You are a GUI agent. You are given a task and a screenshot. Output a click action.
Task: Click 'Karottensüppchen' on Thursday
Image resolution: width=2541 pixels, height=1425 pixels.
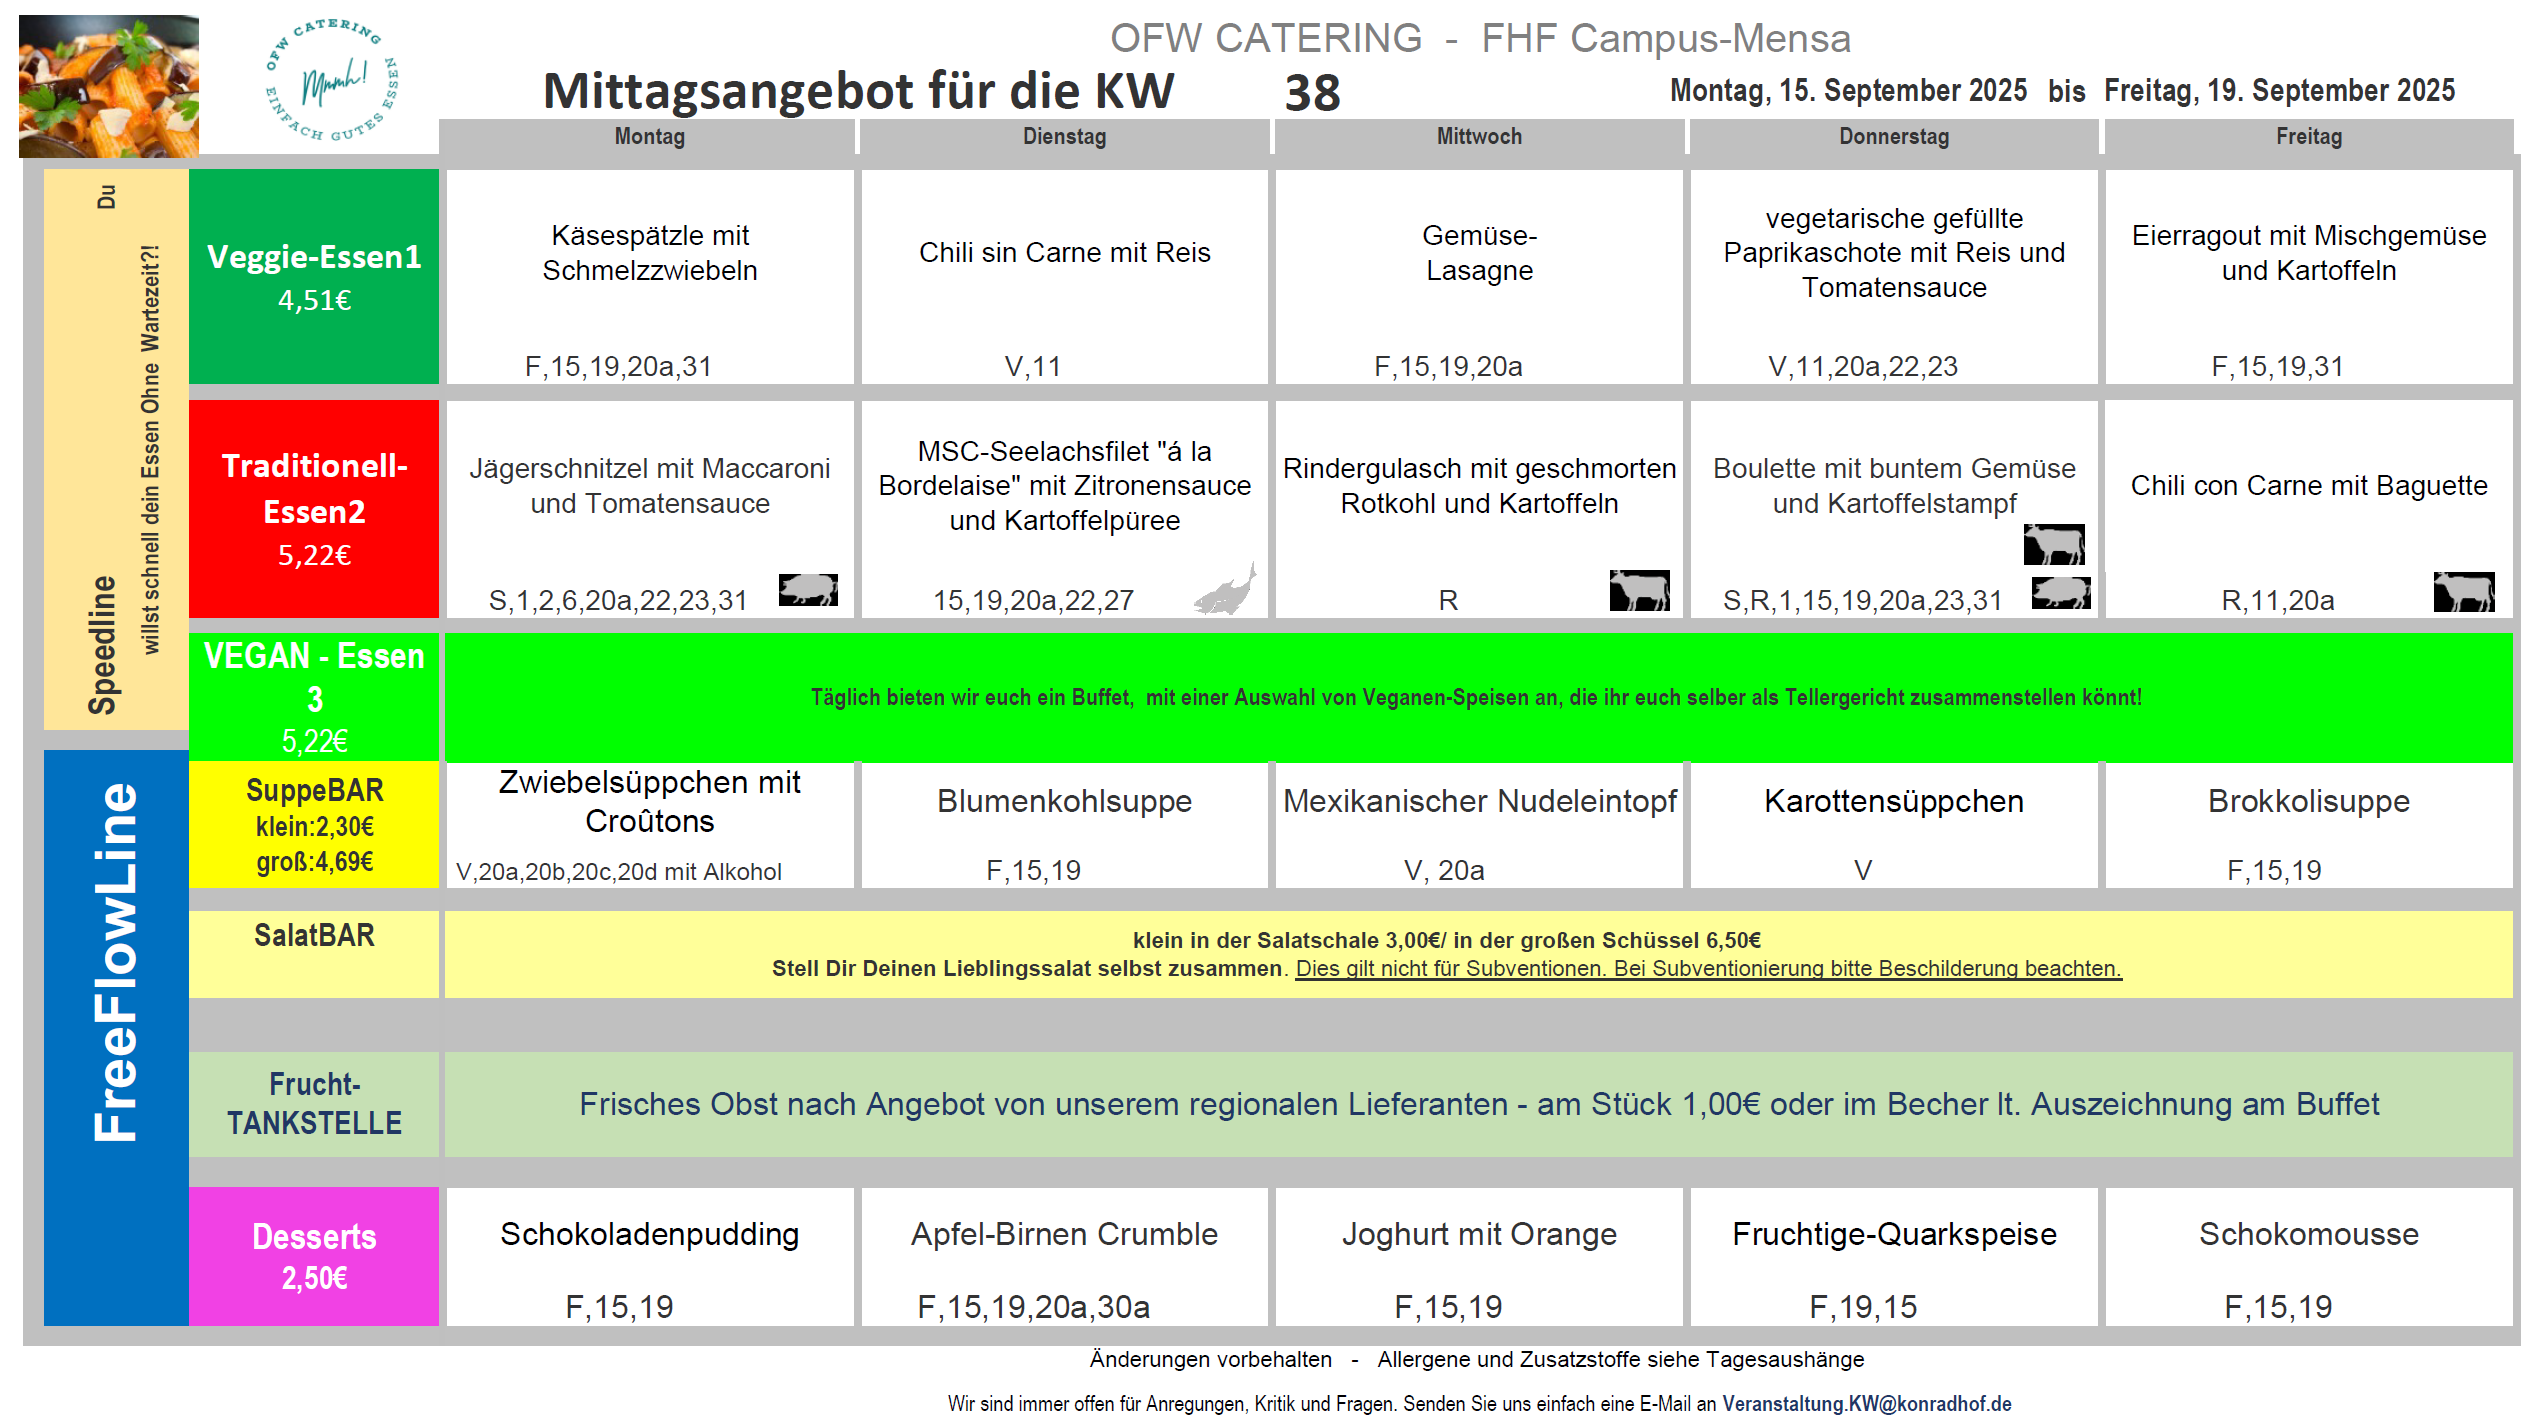[1894, 801]
